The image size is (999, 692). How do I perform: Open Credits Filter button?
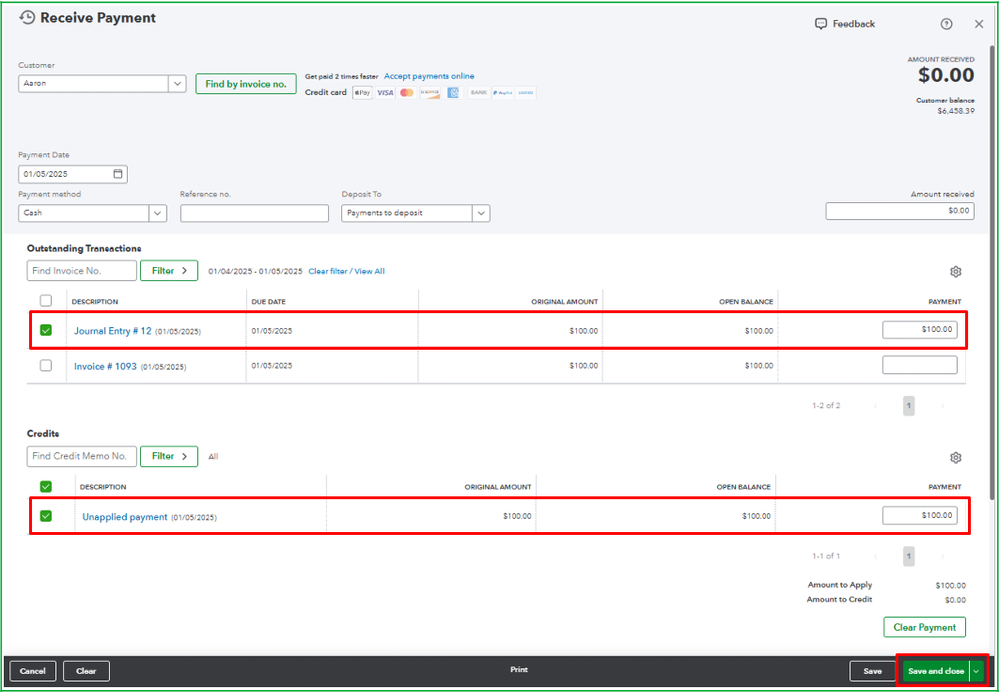coord(169,456)
